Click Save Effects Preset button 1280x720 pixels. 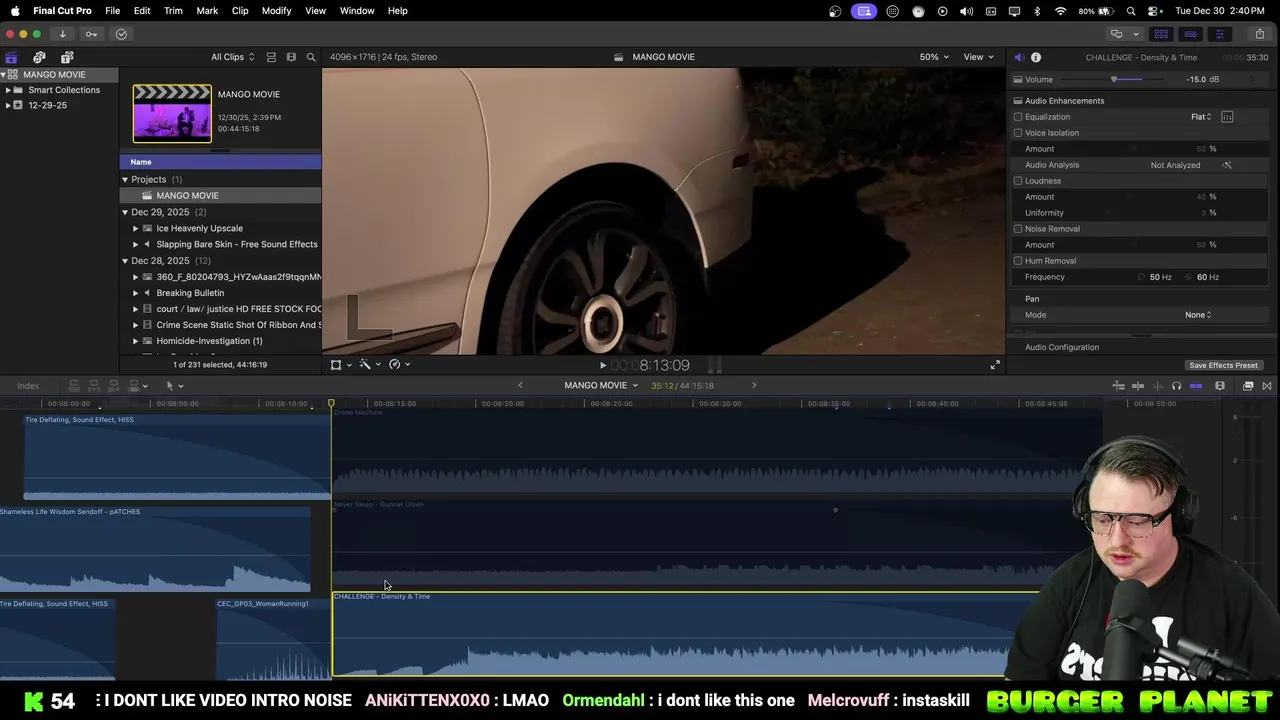click(x=1223, y=365)
